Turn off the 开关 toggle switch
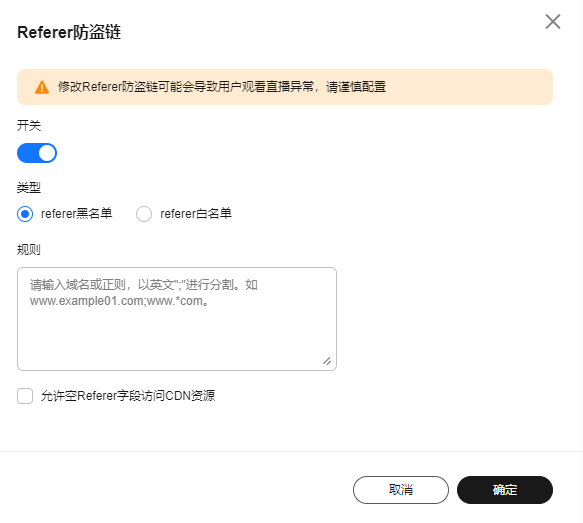Viewport: 583px width, 523px height. point(37,153)
